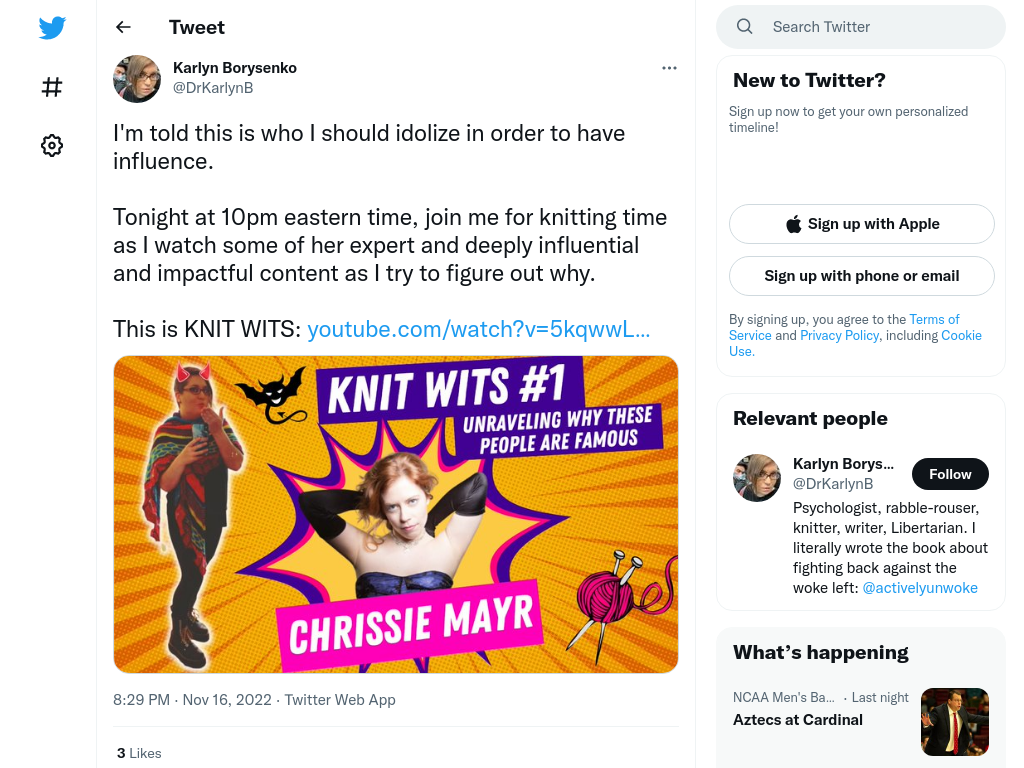The image size is (1024, 768).
Task: Click the 8:29 PM tweet timestamp
Action: 141,699
